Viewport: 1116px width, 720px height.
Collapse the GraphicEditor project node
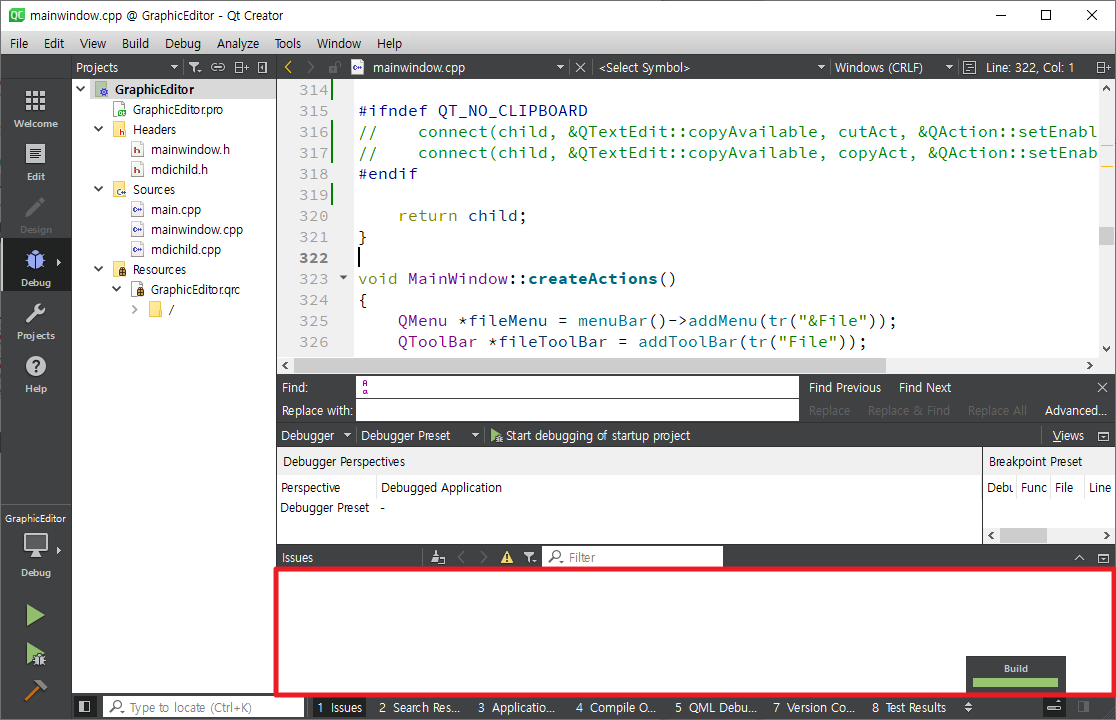click(x=81, y=89)
